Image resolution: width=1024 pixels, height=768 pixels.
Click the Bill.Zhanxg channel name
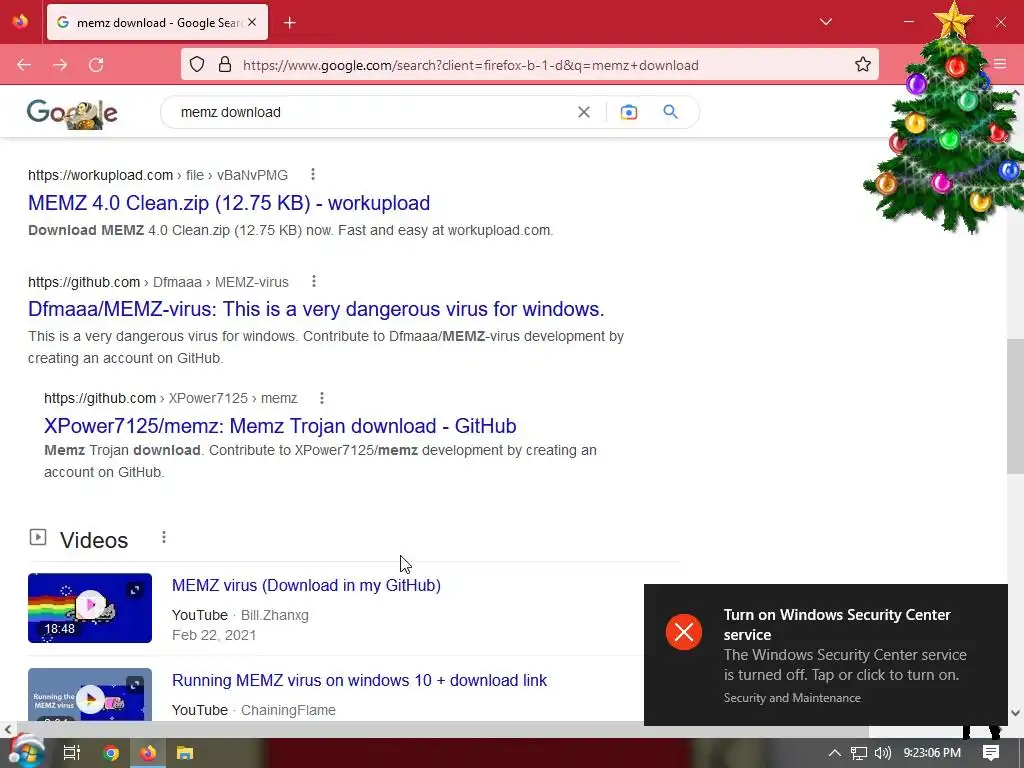(x=275, y=615)
